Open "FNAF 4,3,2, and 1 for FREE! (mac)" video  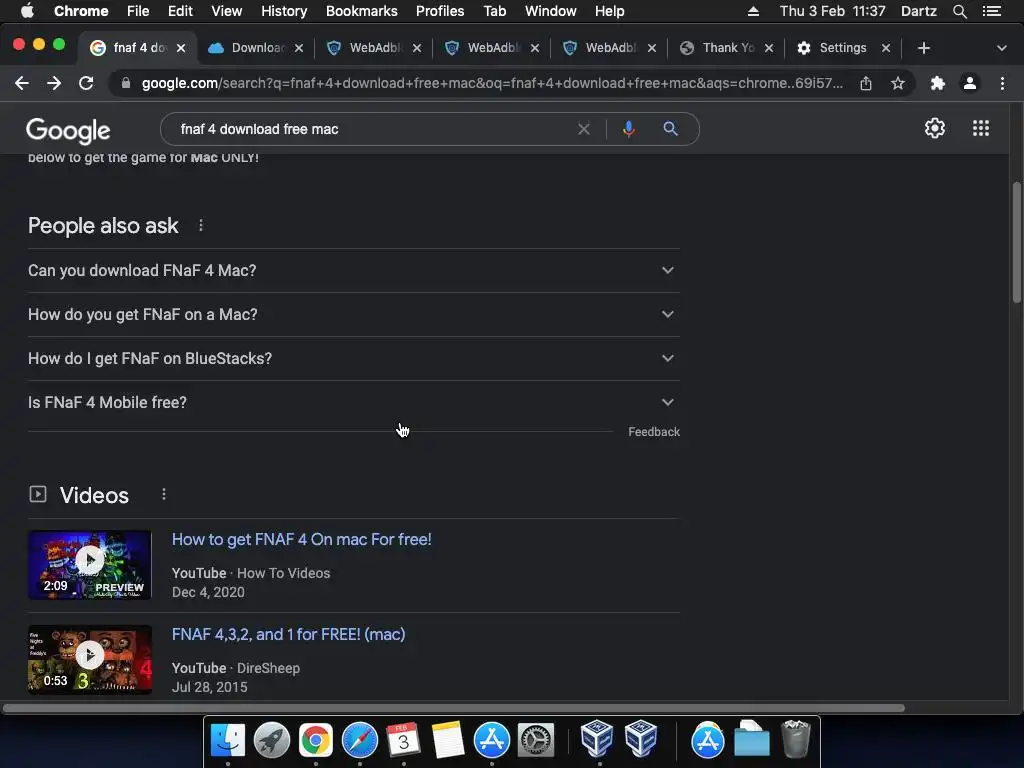tap(288, 634)
